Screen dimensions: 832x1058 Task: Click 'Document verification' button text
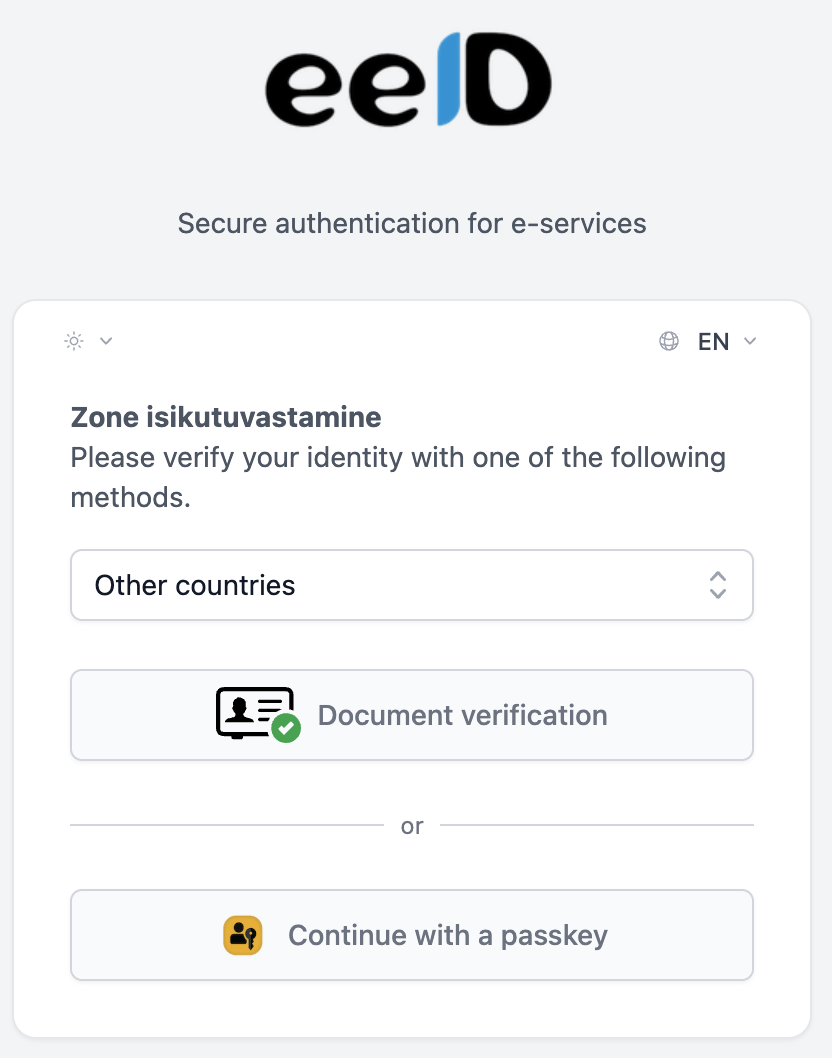pyautogui.click(x=462, y=716)
